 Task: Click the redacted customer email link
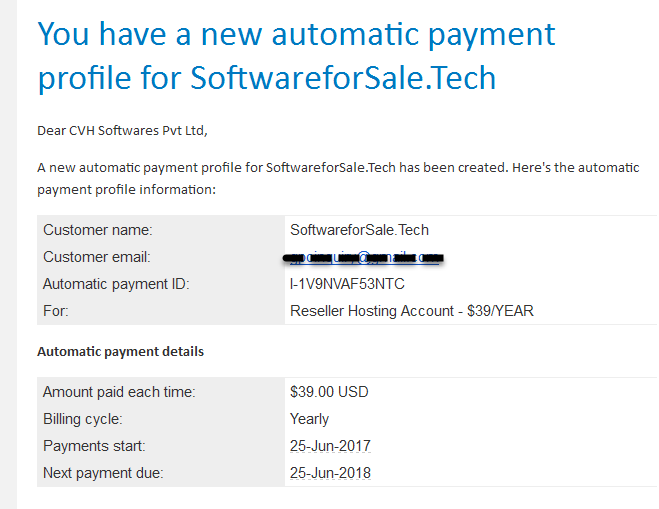pyautogui.click(x=364, y=257)
